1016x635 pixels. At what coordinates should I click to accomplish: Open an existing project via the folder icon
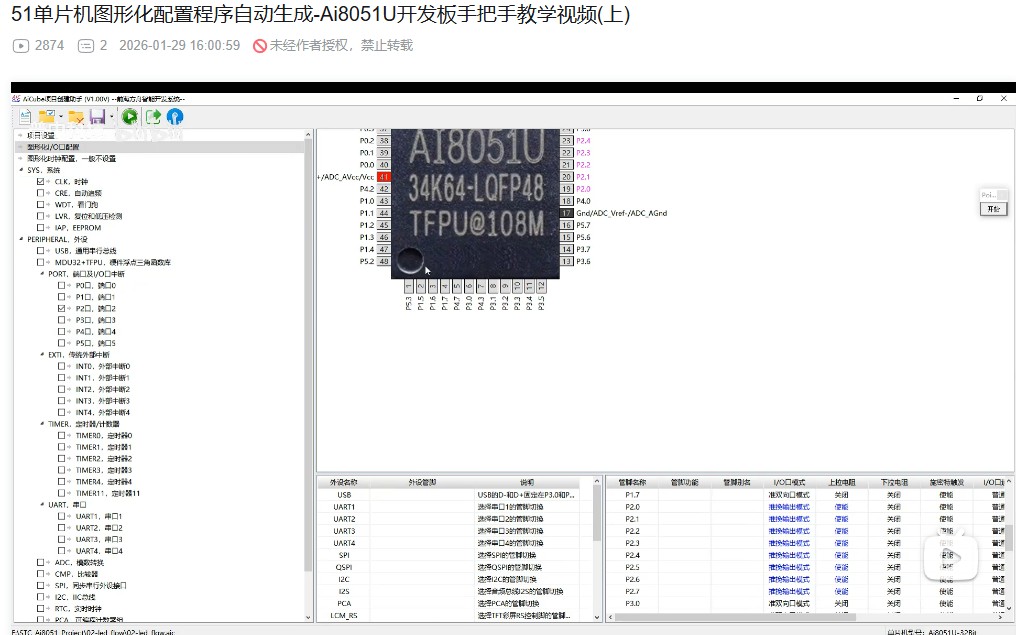tap(47, 116)
